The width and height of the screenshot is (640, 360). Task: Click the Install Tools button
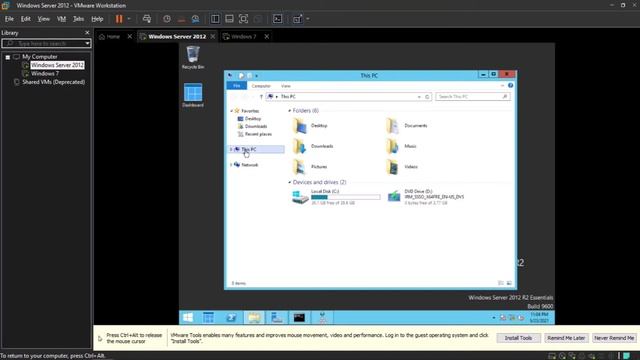pyautogui.click(x=518, y=338)
